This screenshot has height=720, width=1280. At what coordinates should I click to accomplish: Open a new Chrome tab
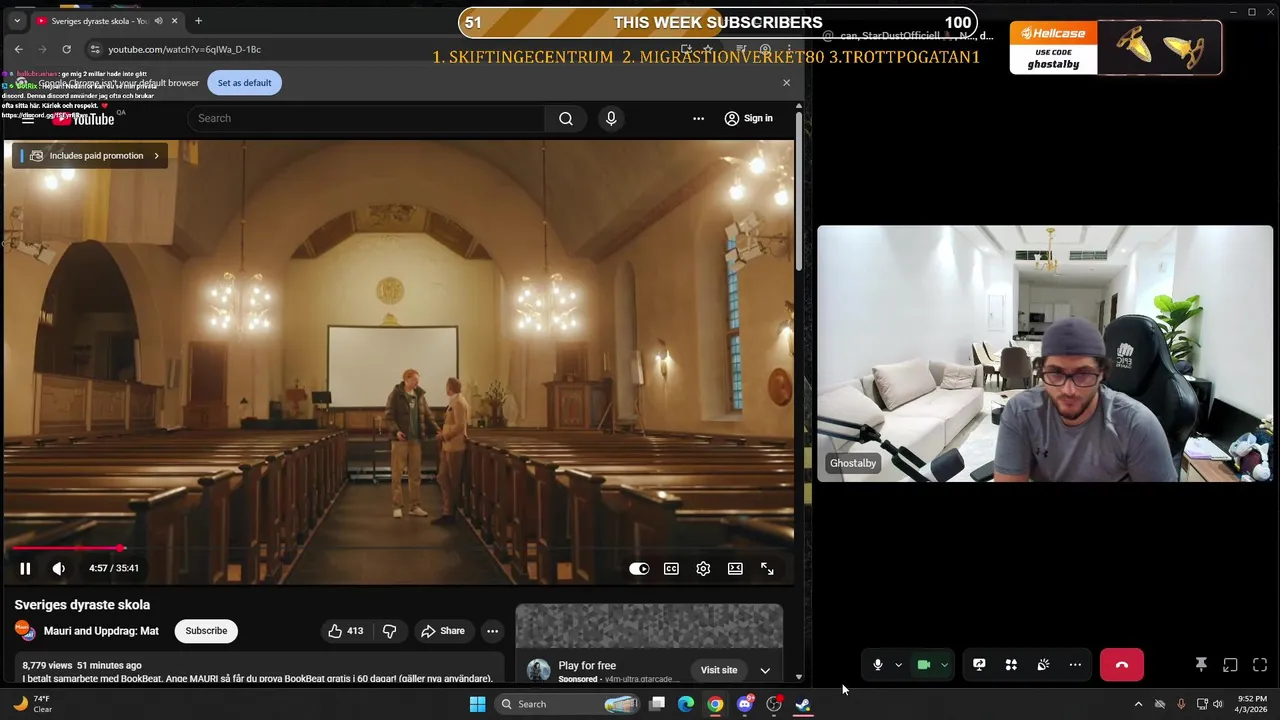198,21
